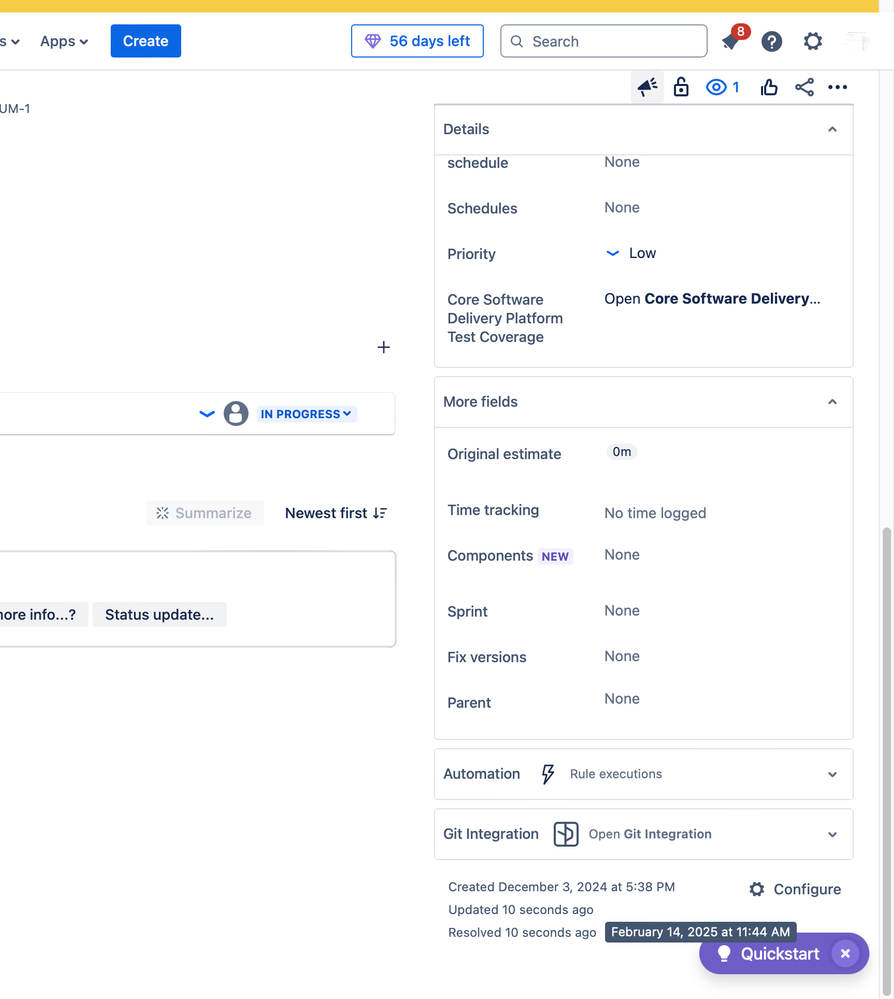Image resolution: width=894 pixels, height=999 pixels.
Task: Click the Configure gear icon
Action: (x=756, y=889)
